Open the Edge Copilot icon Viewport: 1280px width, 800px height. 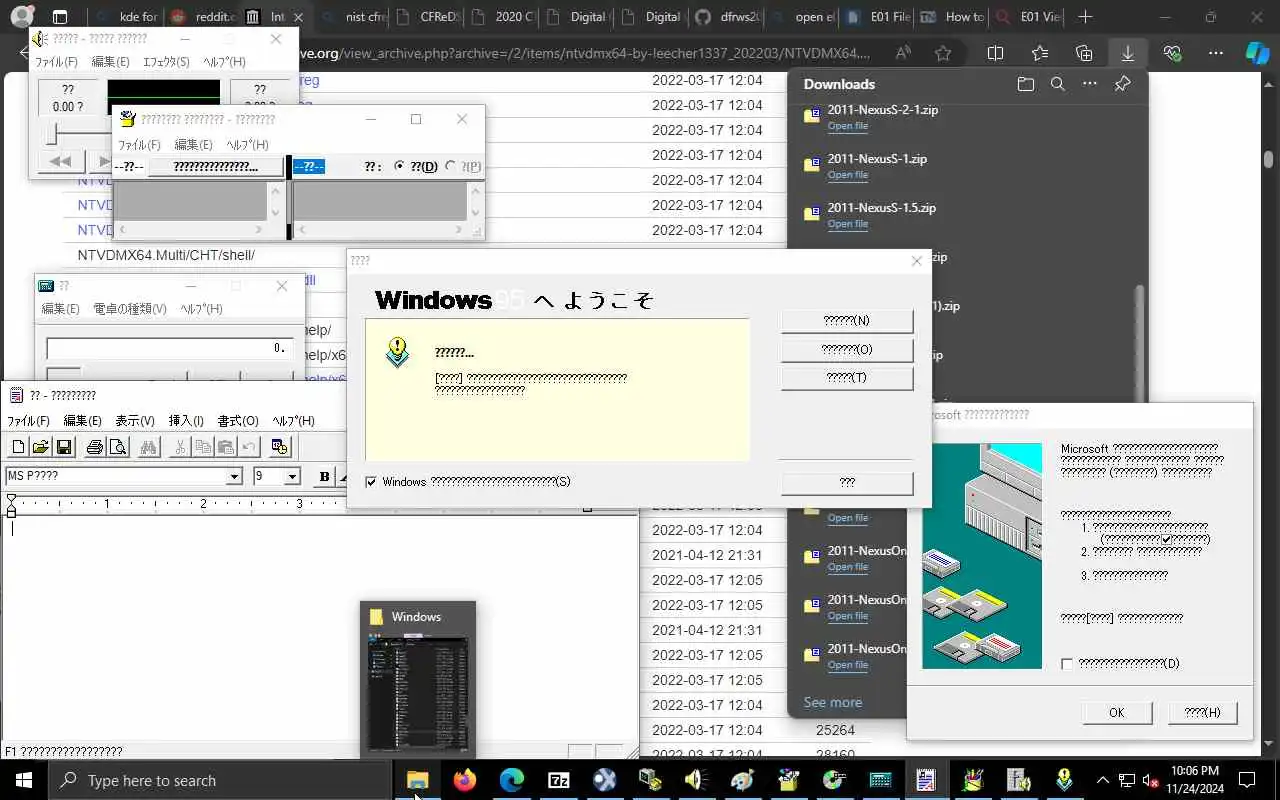[1257, 53]
